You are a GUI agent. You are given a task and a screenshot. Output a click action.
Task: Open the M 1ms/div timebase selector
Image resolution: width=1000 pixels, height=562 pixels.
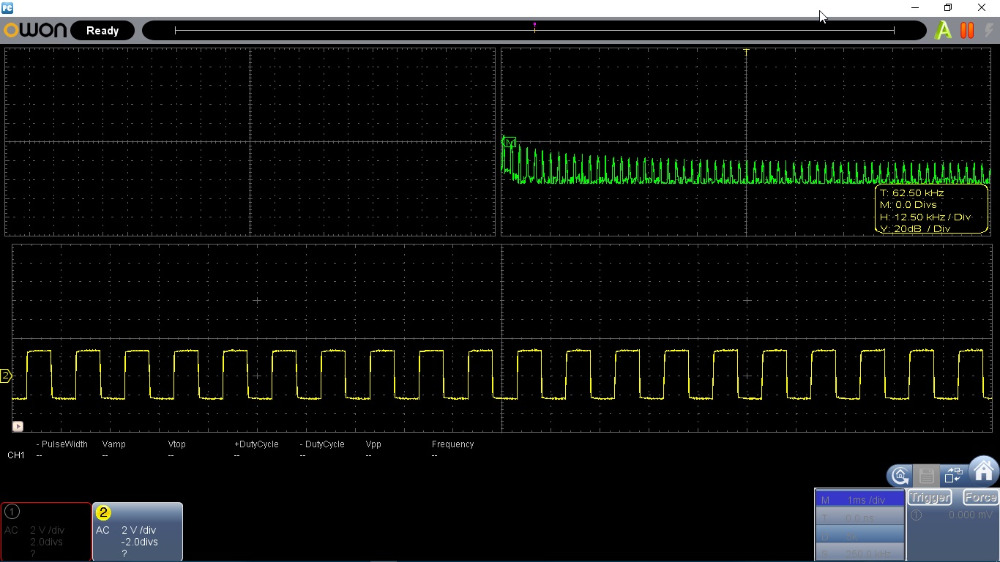click(860, 499)
